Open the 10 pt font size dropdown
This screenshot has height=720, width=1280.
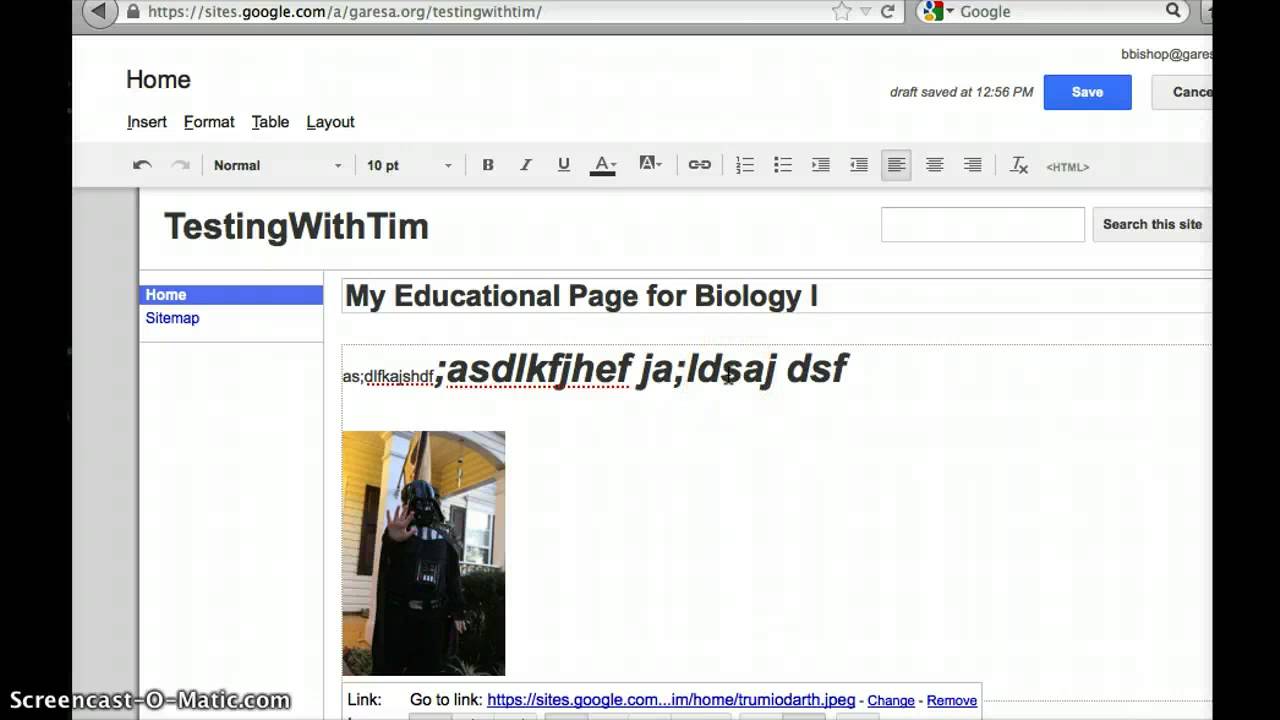click(x=409, y=165)
